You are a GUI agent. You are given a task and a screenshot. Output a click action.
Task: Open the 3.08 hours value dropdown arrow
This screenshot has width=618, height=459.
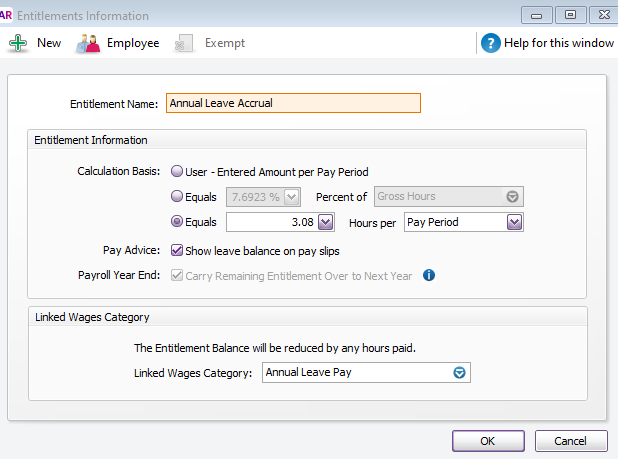[325, 222]
